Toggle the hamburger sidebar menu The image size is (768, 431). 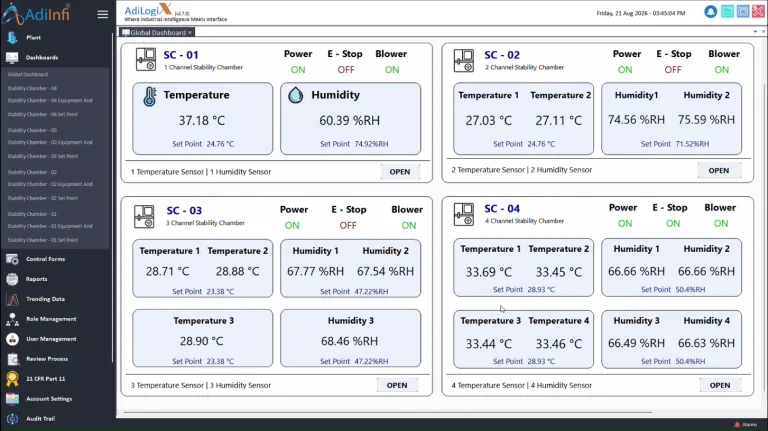pos(102,14)
